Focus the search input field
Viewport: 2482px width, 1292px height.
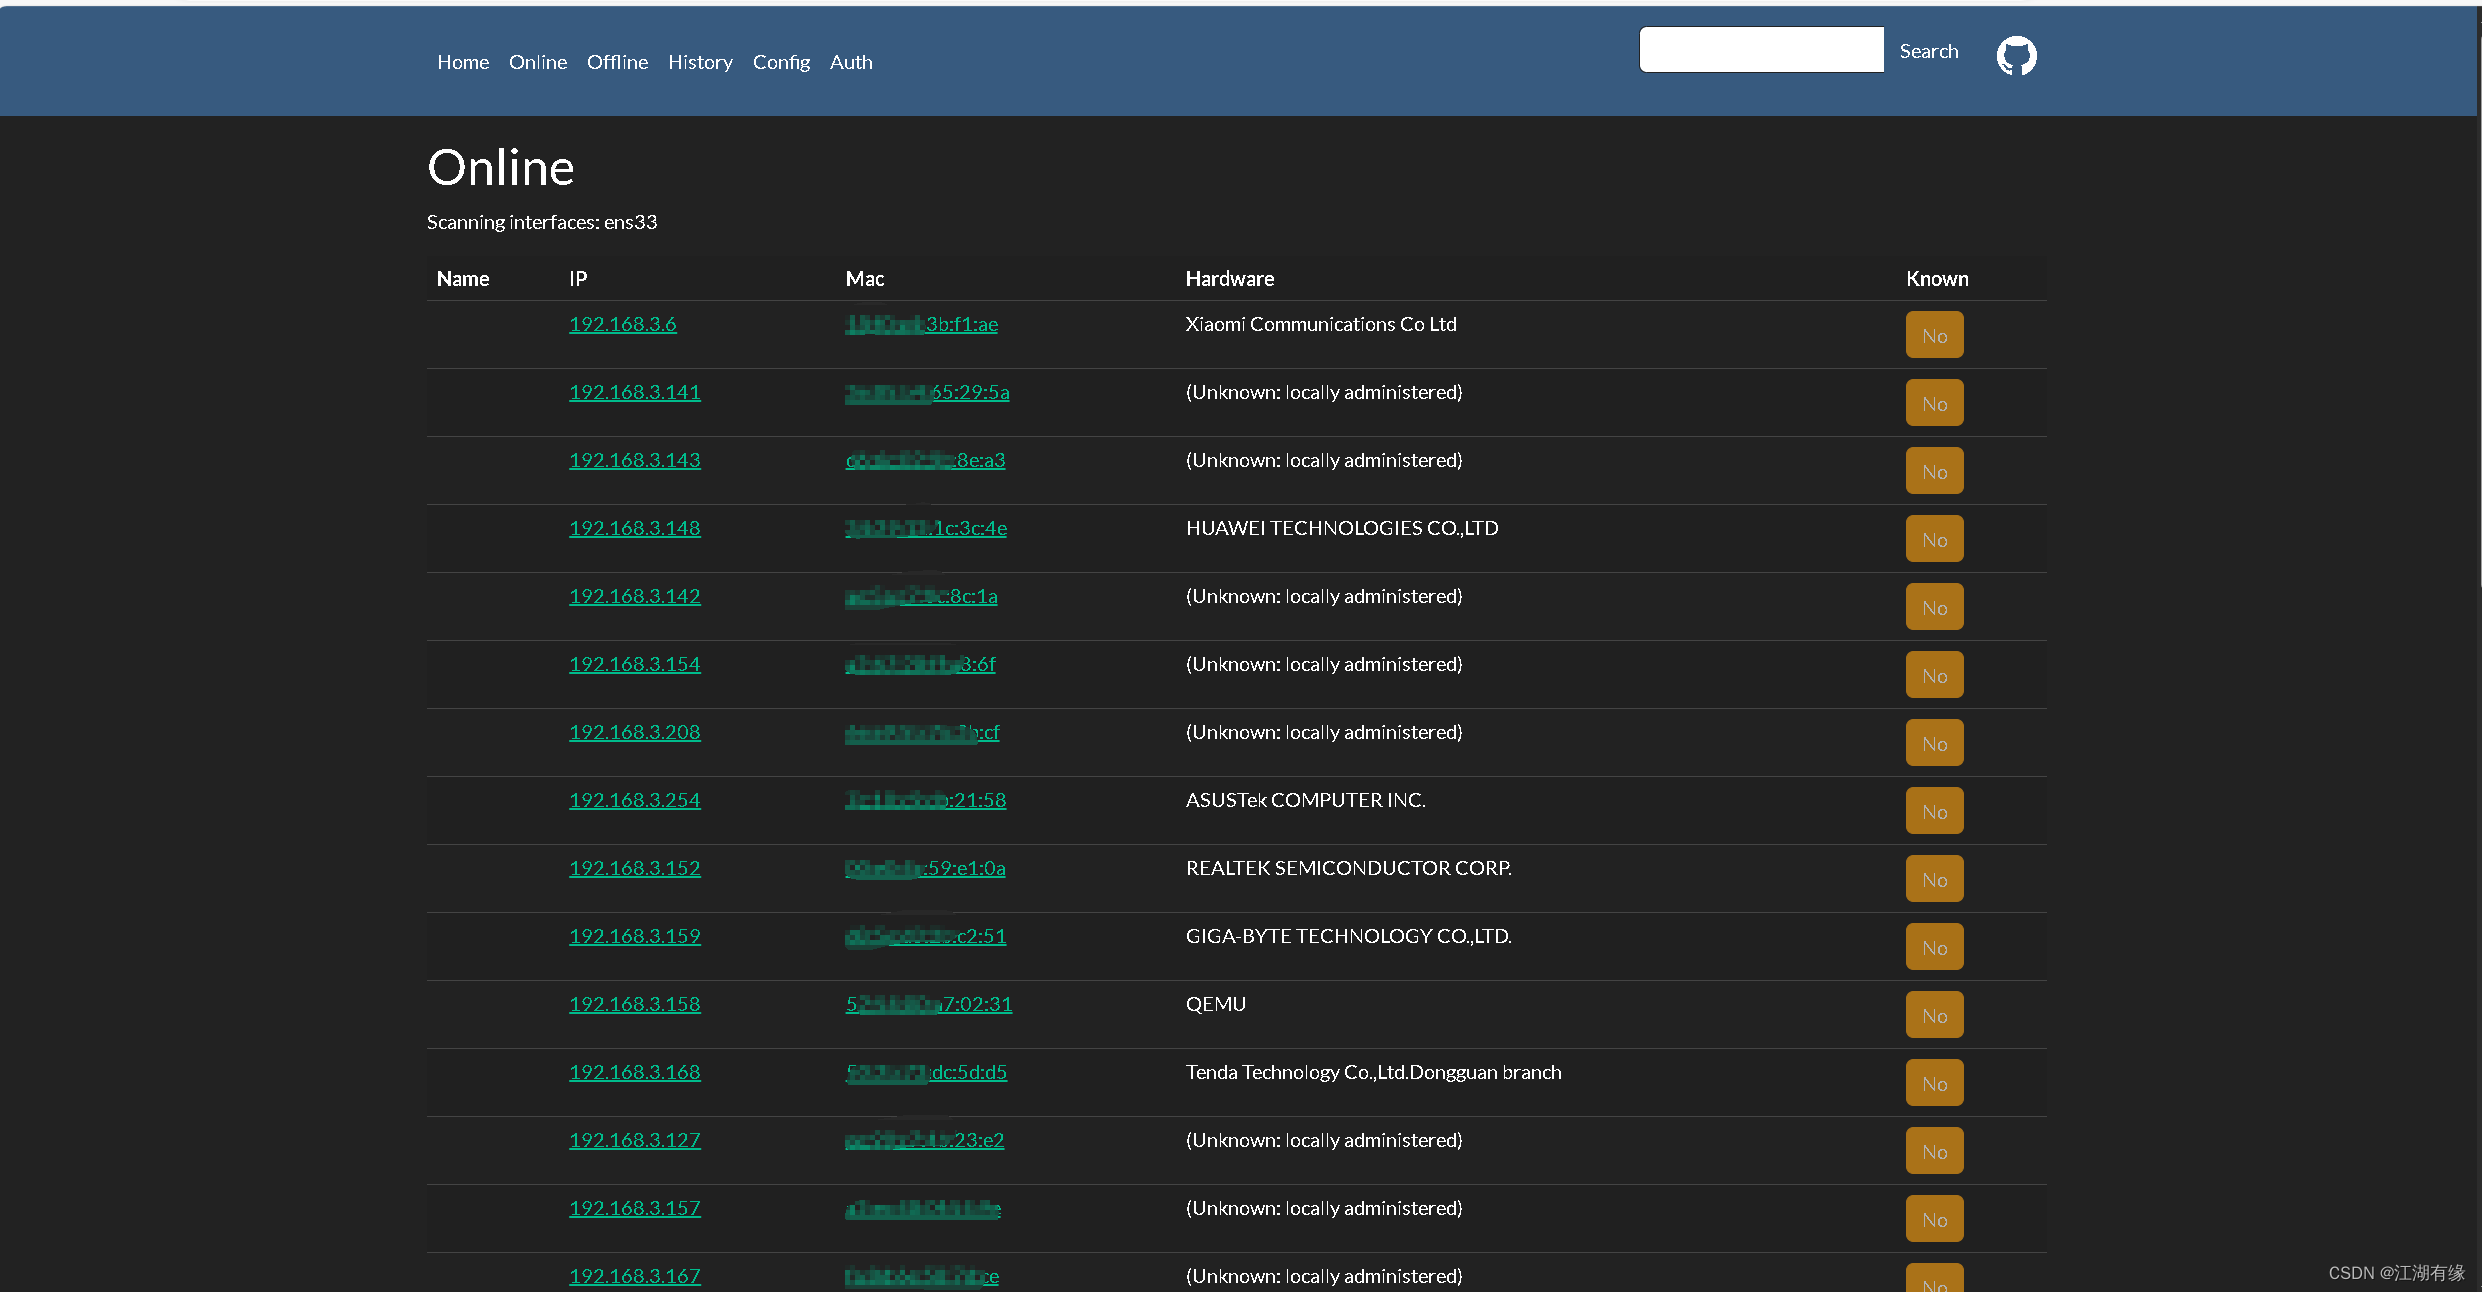tap(1761, 50)
